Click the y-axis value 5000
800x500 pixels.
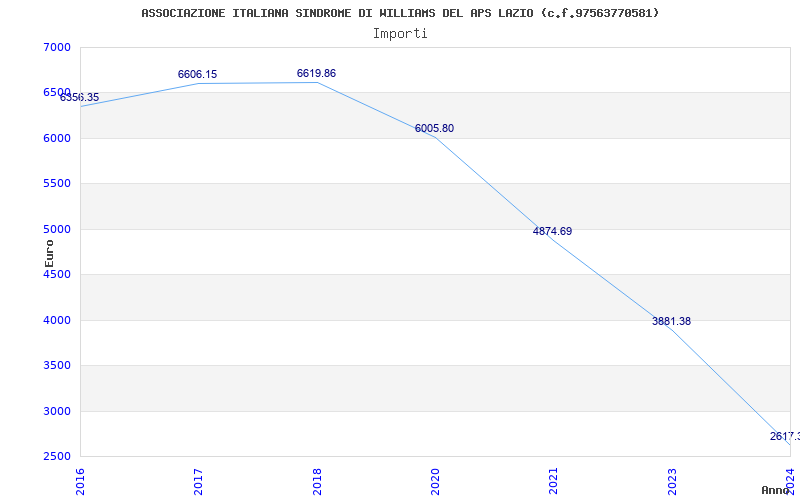click(57, 229)
